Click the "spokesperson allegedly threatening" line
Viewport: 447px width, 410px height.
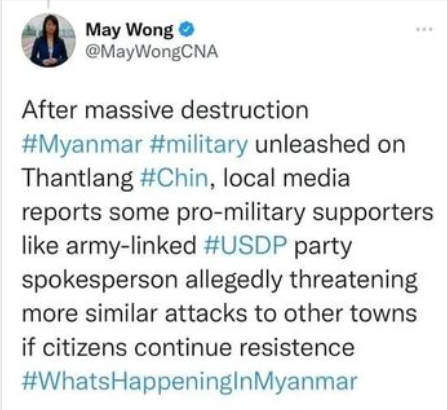(220, 281)
